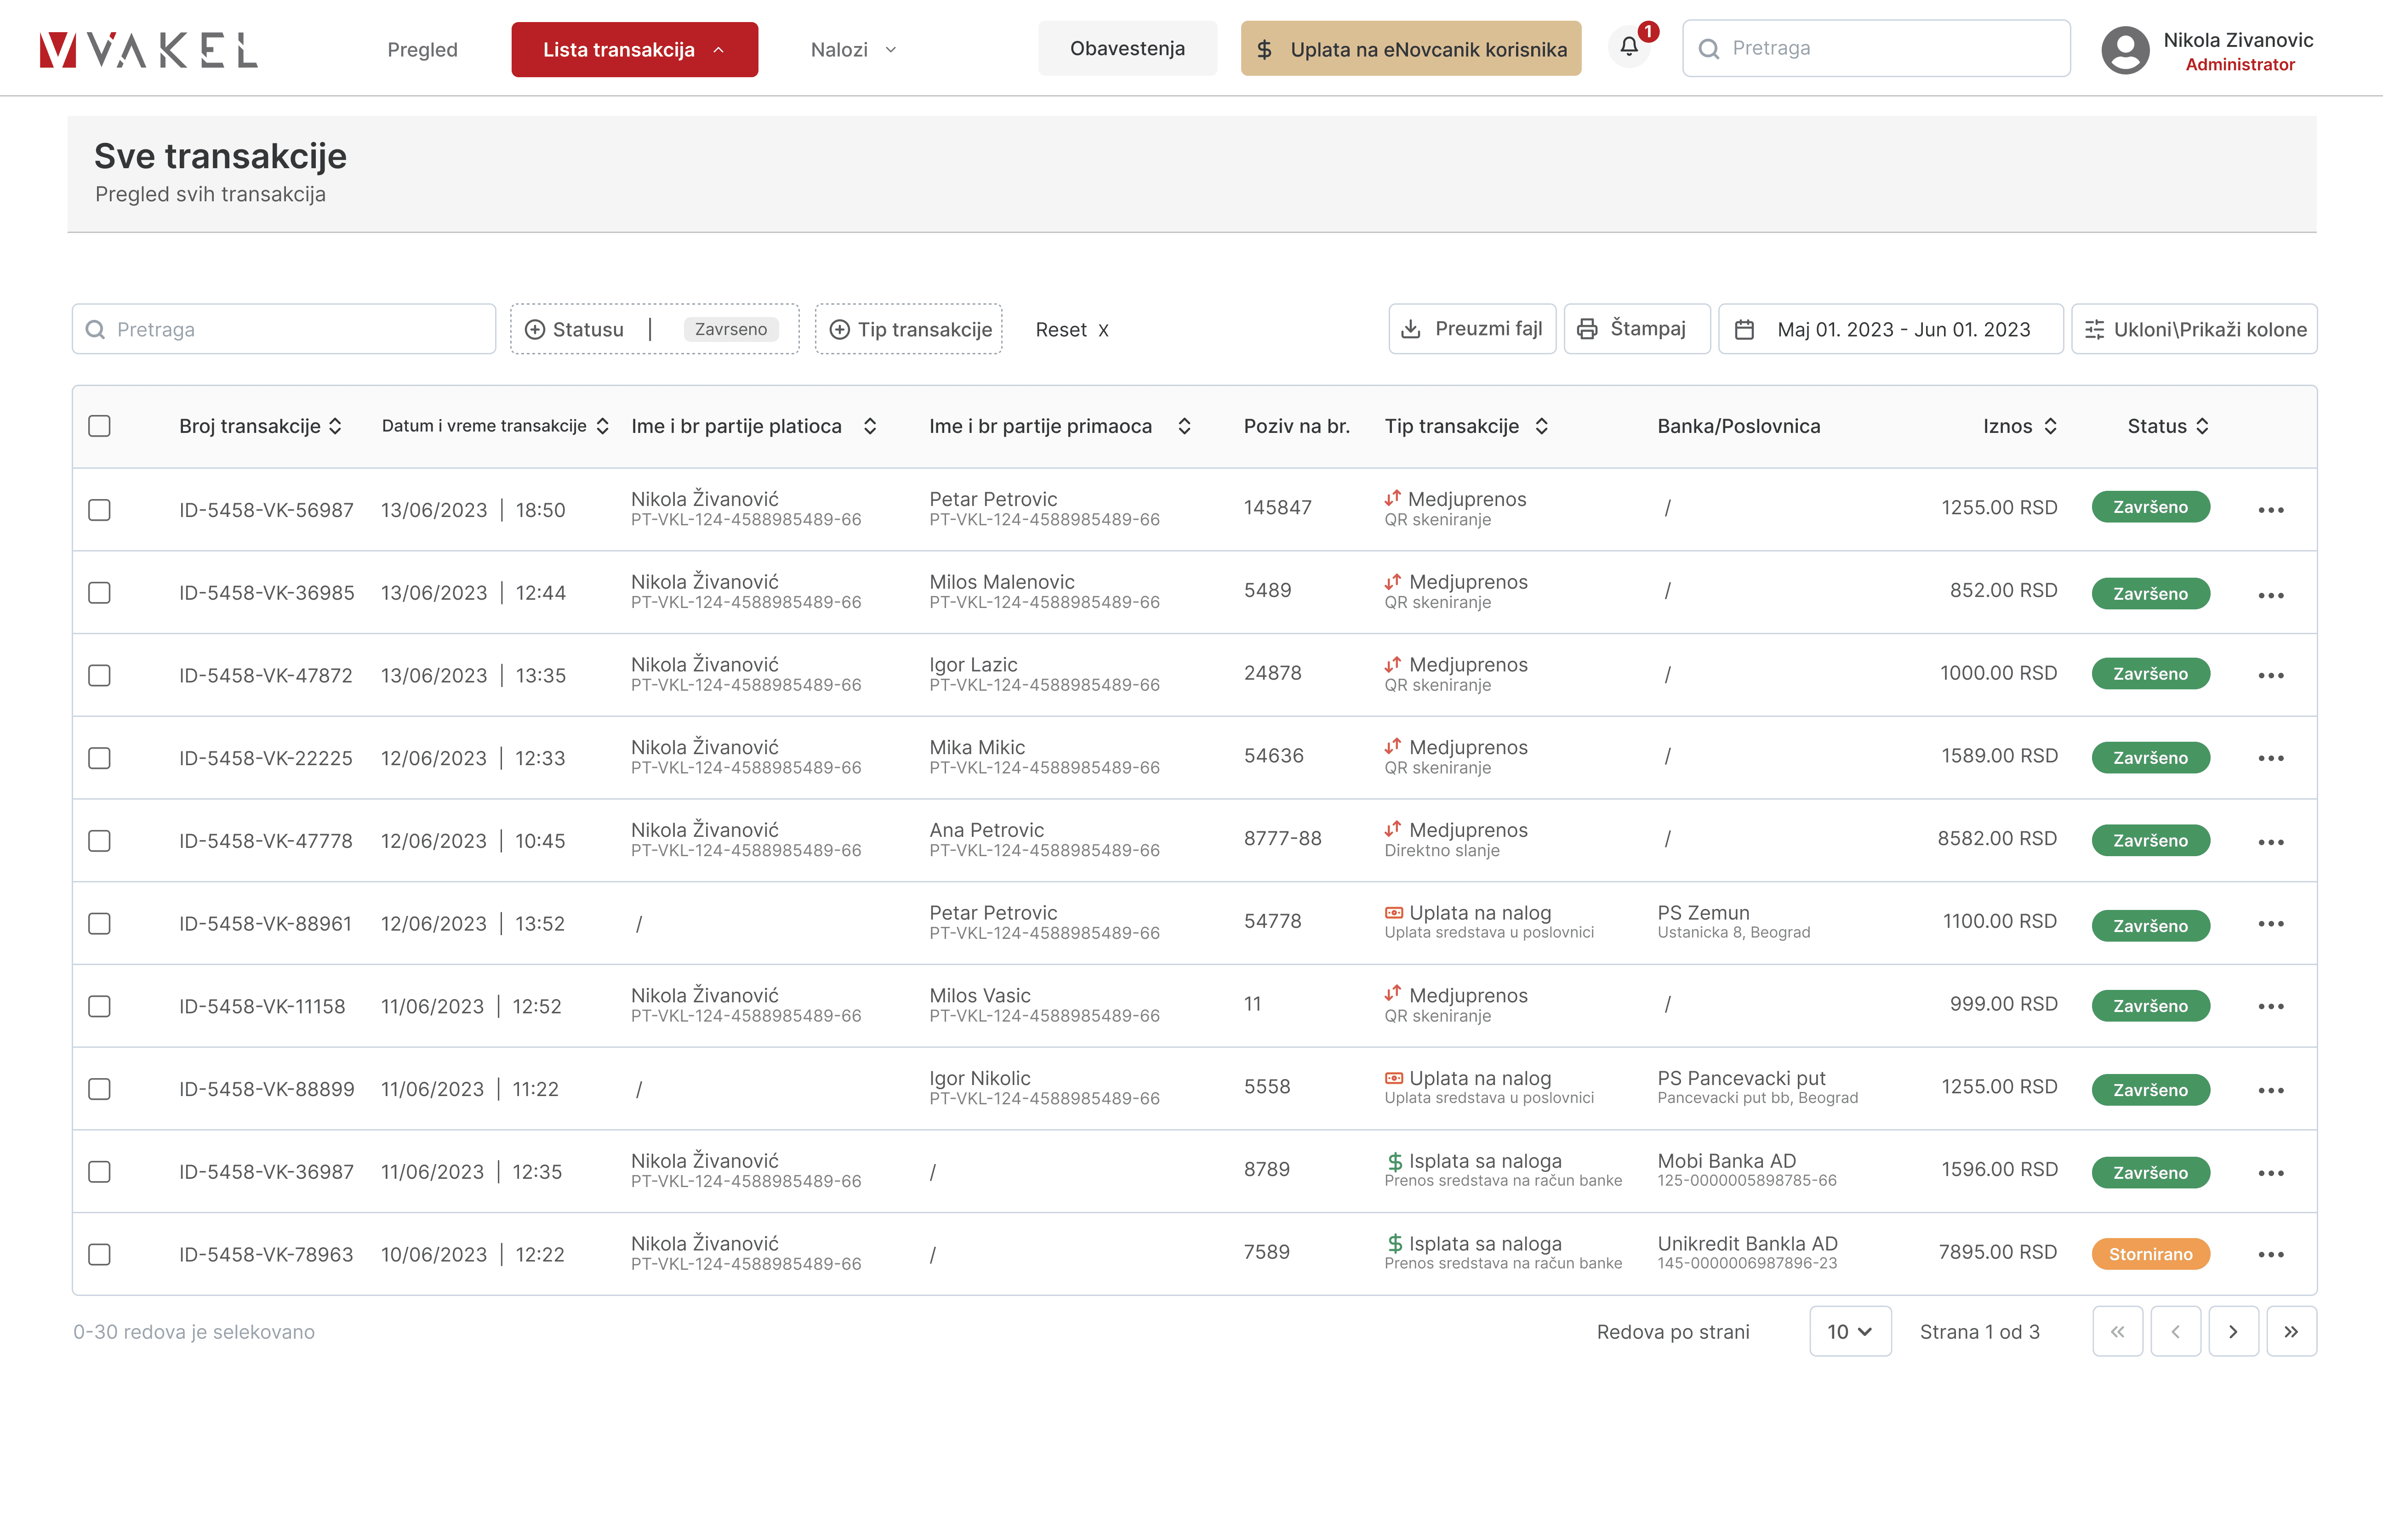Go to Pregled tab
The image size is (2383, 1540).
click(x=422, y=49)
